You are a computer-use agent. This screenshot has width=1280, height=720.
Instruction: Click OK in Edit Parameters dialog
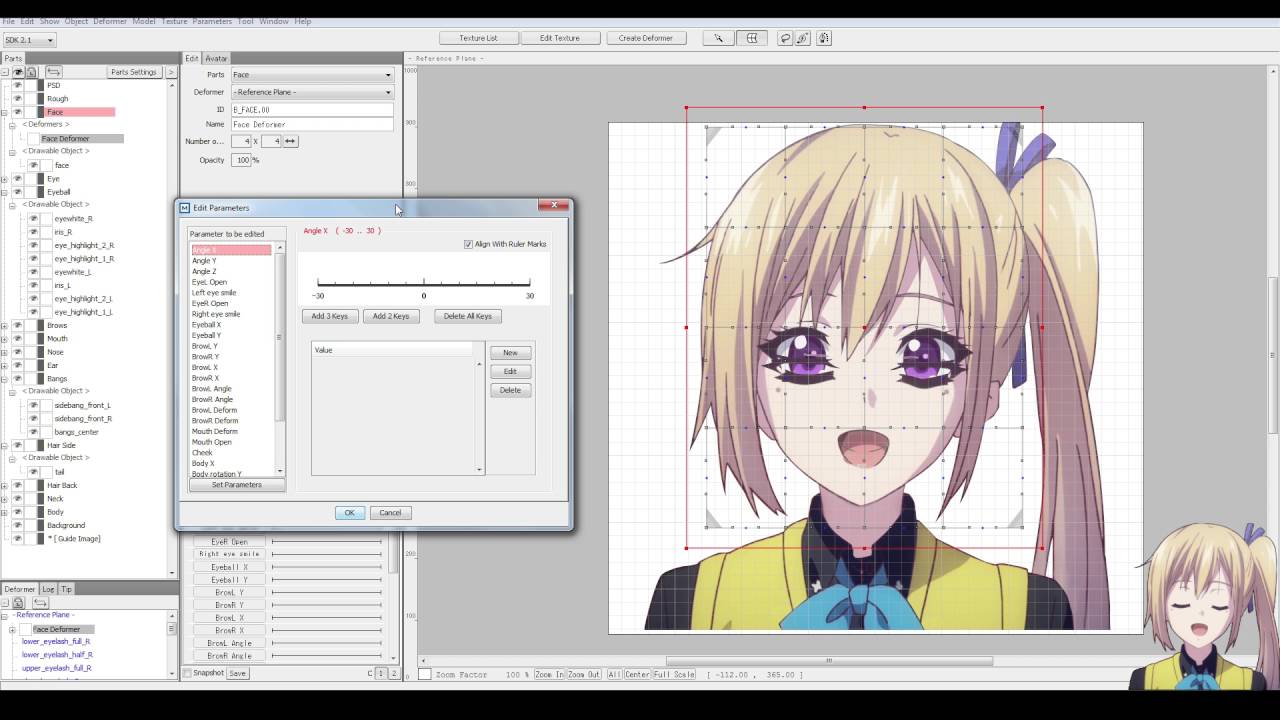coord(349,513)
